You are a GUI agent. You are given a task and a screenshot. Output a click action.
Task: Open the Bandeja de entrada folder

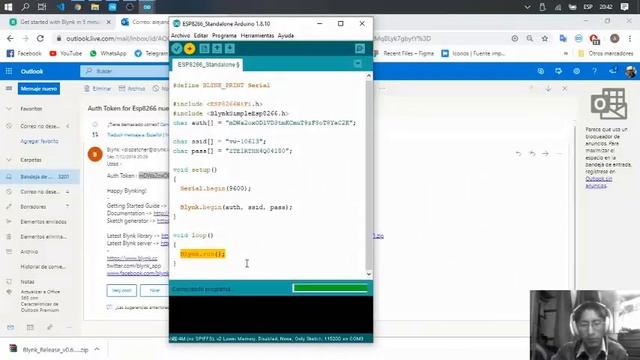point(40,177)
